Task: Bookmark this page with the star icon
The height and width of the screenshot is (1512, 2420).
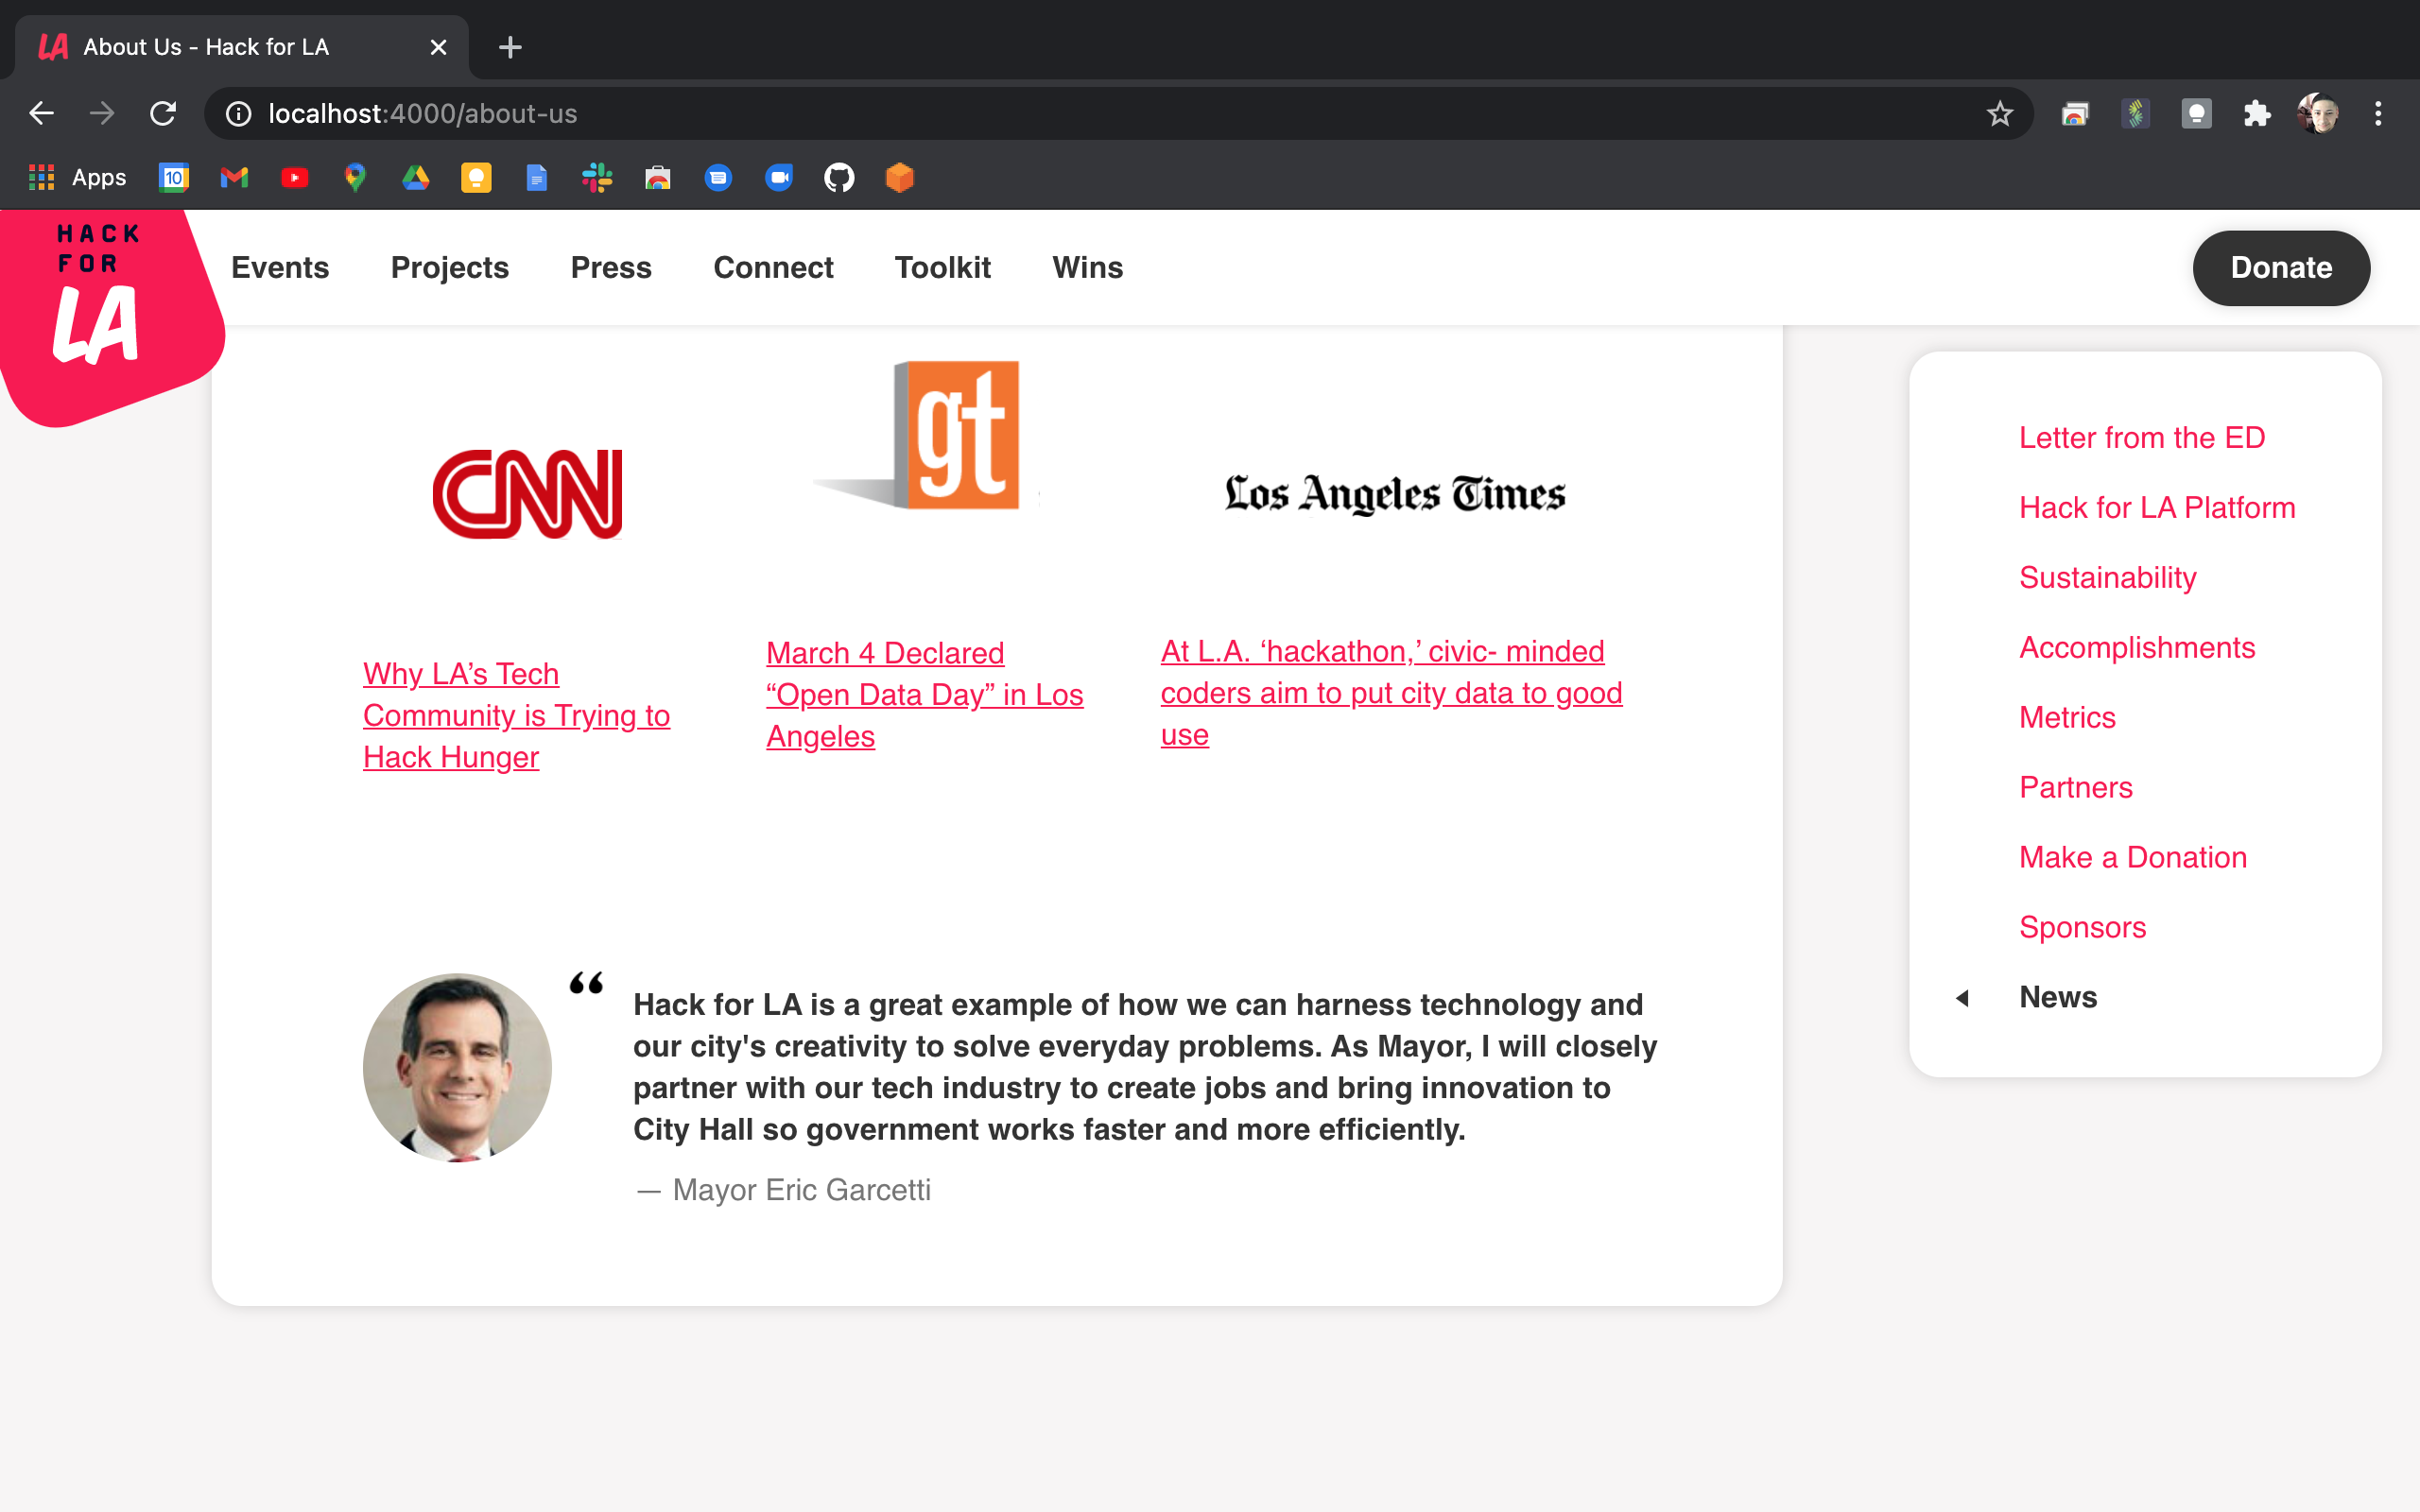Action: [1999, 114]
